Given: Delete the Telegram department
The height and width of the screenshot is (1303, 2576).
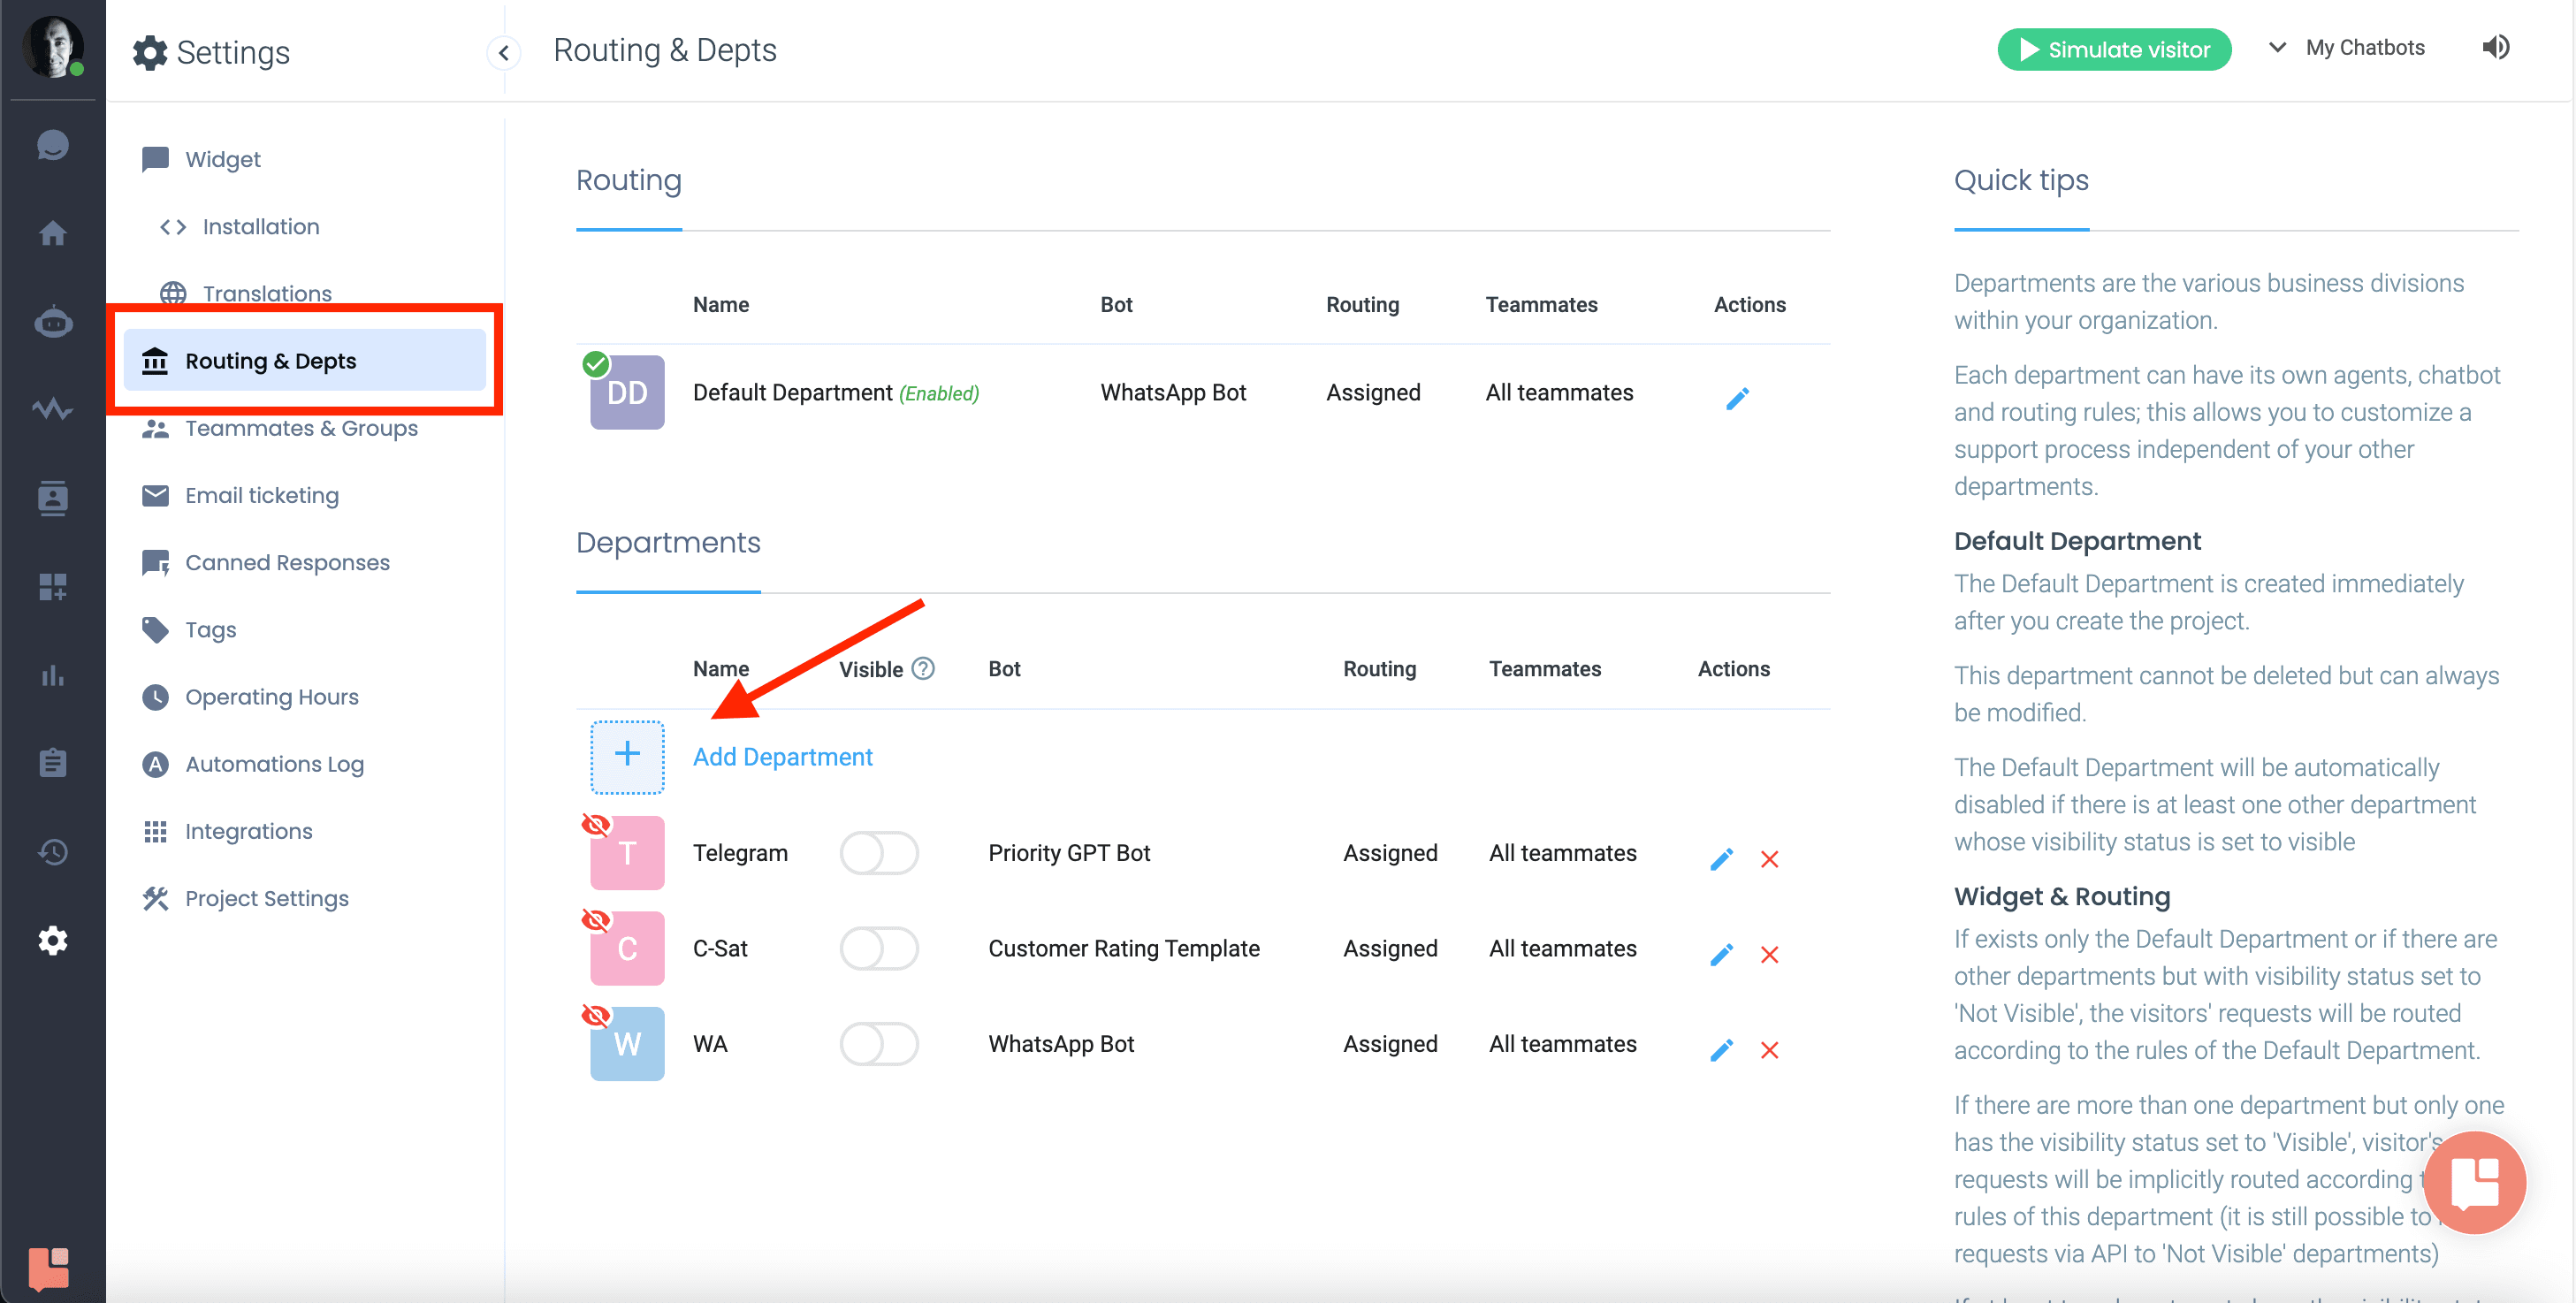Looking at the screenshot, I should pos(1769,859).
